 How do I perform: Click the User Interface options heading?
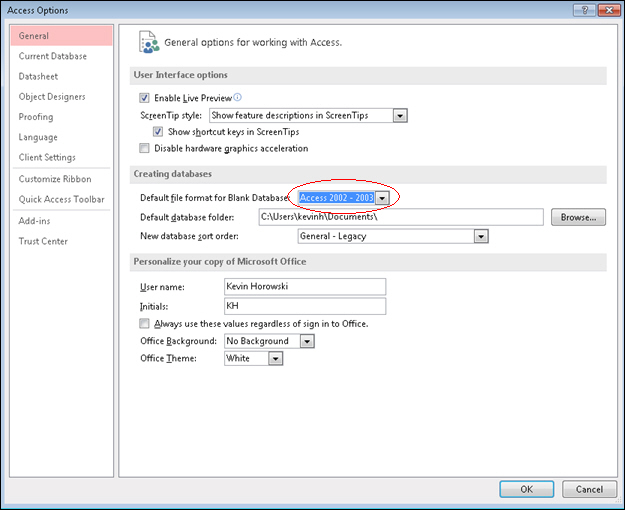click(181, 75)
